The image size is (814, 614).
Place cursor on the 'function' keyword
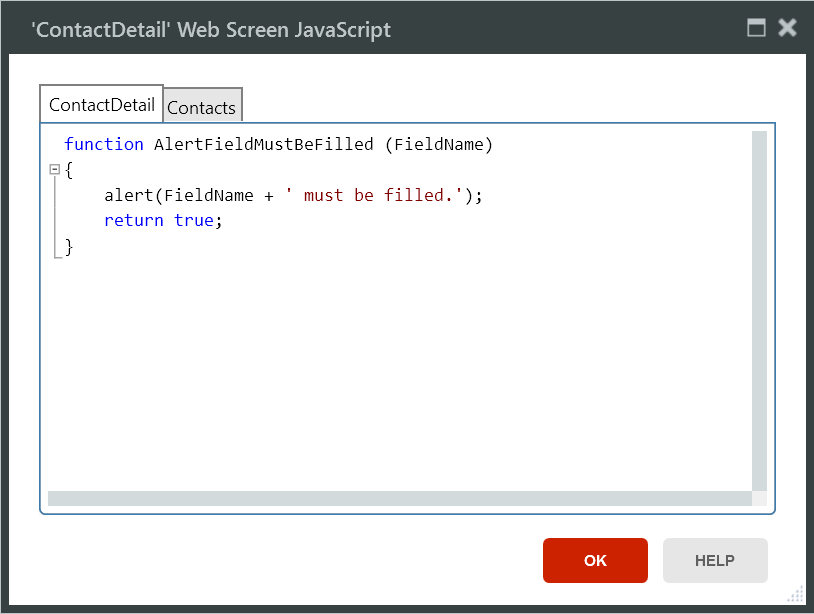point(103,144)
